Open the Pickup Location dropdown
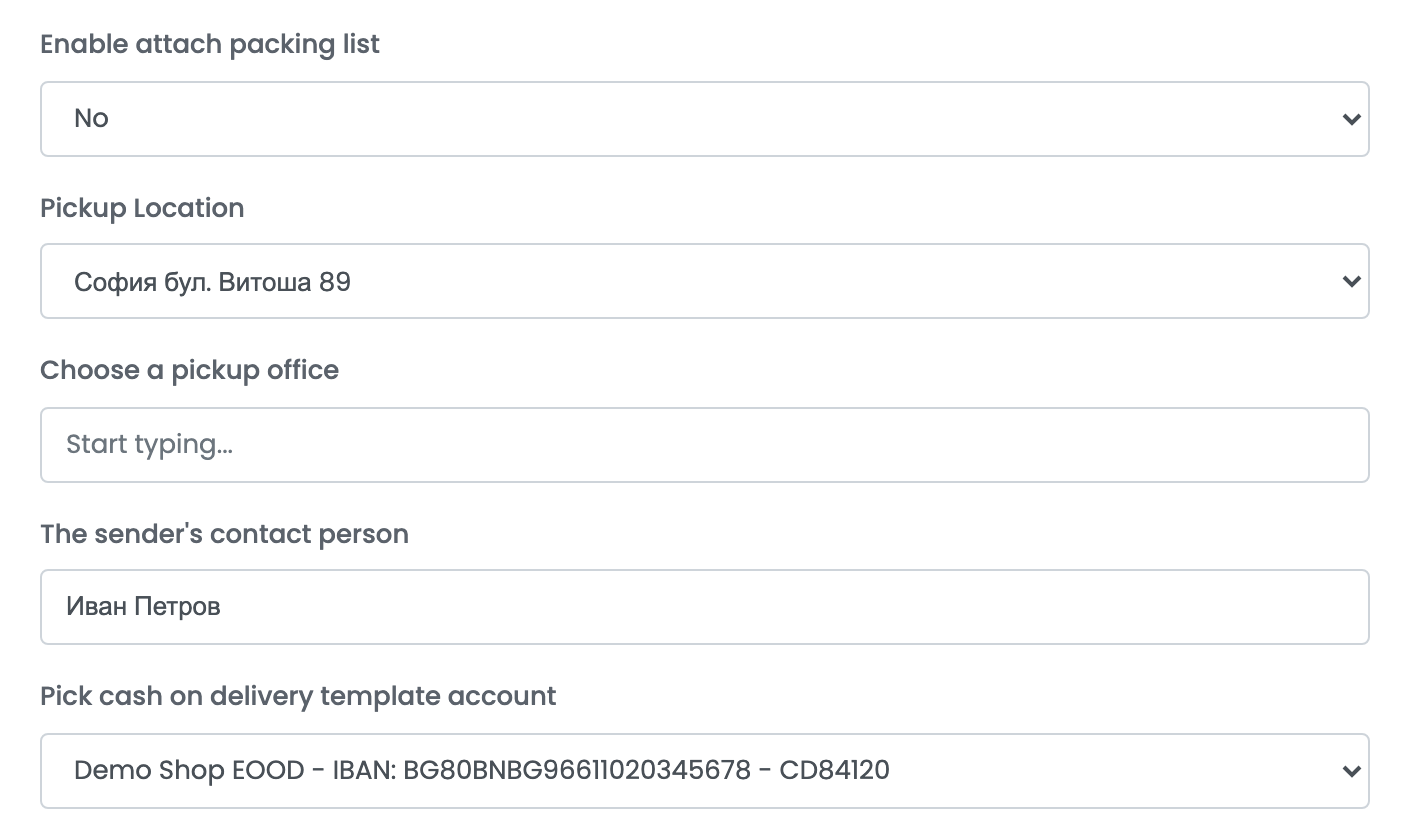The image size is (1410, 840). [704, 281]
